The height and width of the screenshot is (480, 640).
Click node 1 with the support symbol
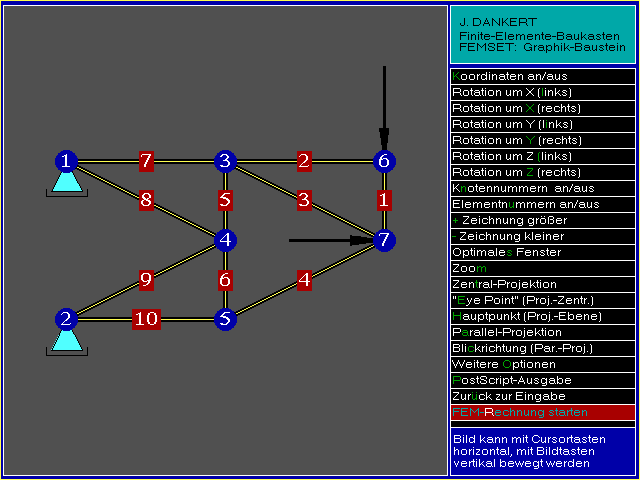tap(66, 161)
